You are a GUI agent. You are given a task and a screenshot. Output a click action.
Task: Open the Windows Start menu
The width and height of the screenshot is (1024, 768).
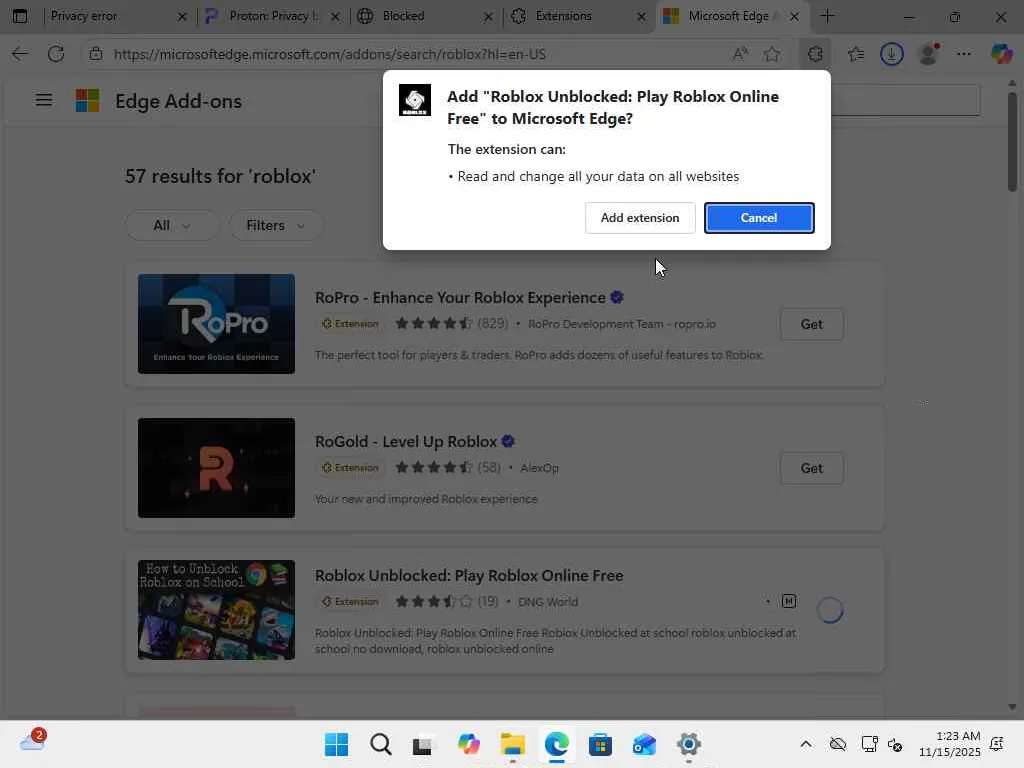point(336,744)
